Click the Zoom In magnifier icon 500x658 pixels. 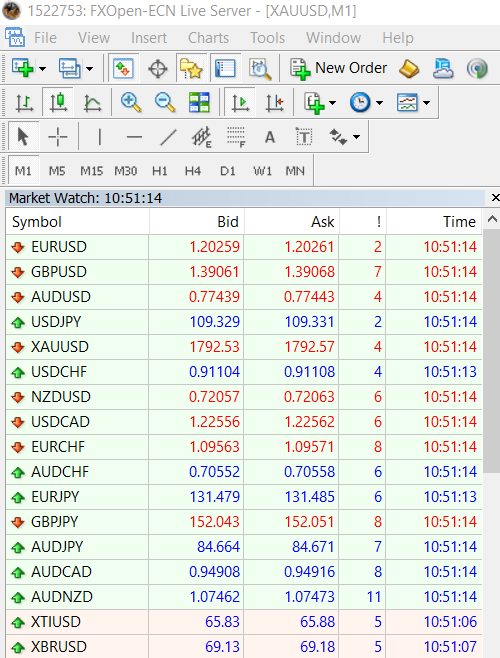coord(131,102)
